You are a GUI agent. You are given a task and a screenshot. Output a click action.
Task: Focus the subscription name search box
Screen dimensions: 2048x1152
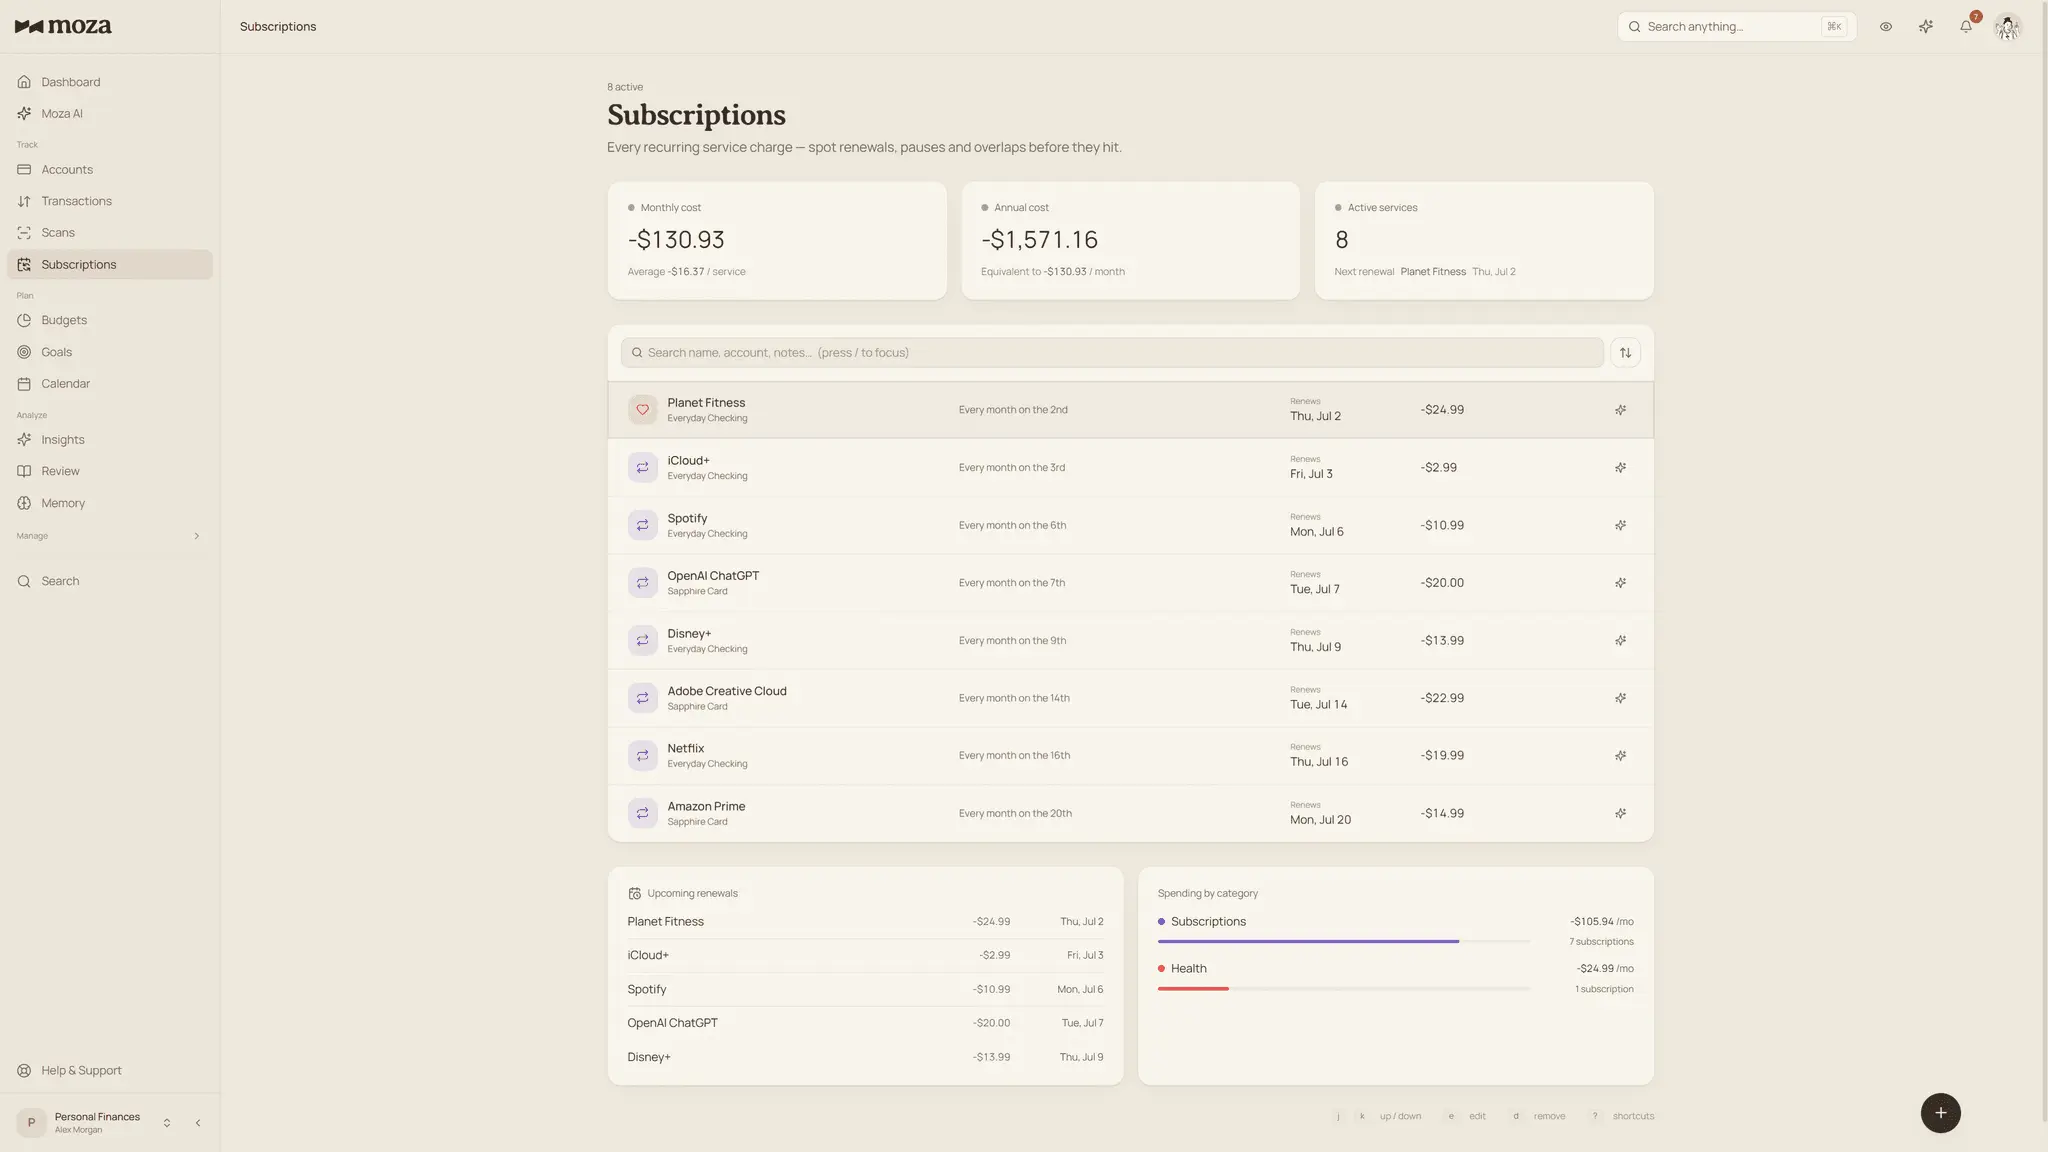(x=1112, y=353)
